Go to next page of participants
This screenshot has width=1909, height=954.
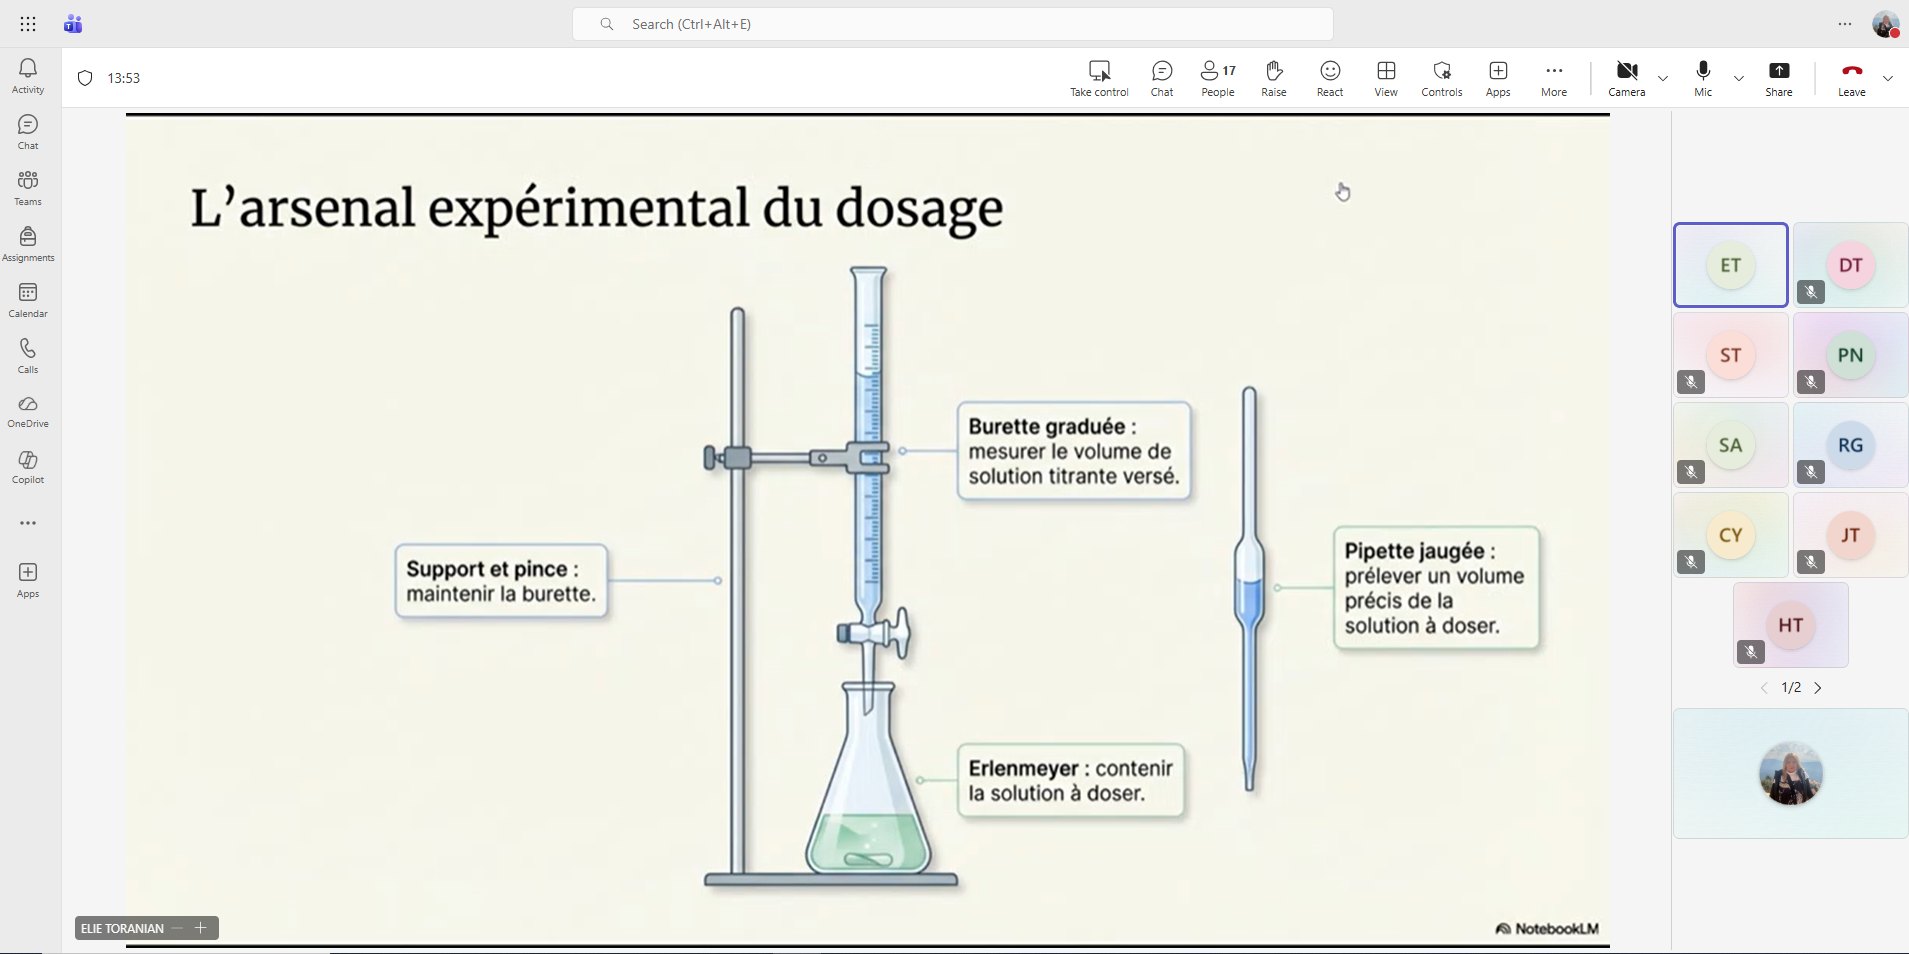[1818, 688]
